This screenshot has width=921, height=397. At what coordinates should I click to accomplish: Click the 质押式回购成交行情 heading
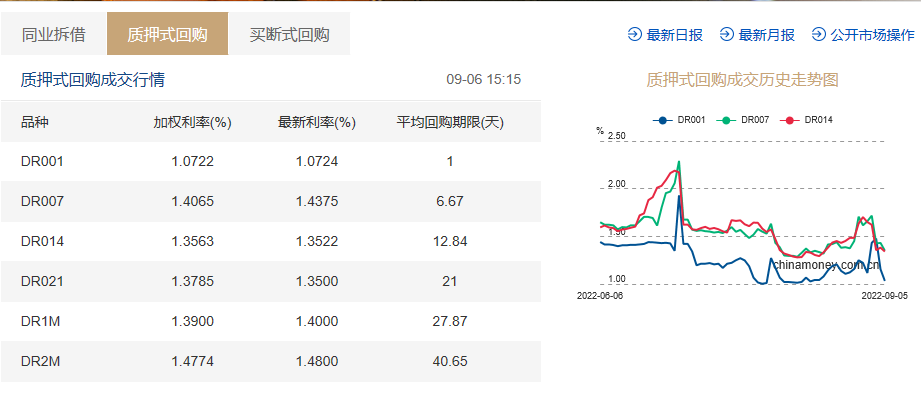[93, 79]
